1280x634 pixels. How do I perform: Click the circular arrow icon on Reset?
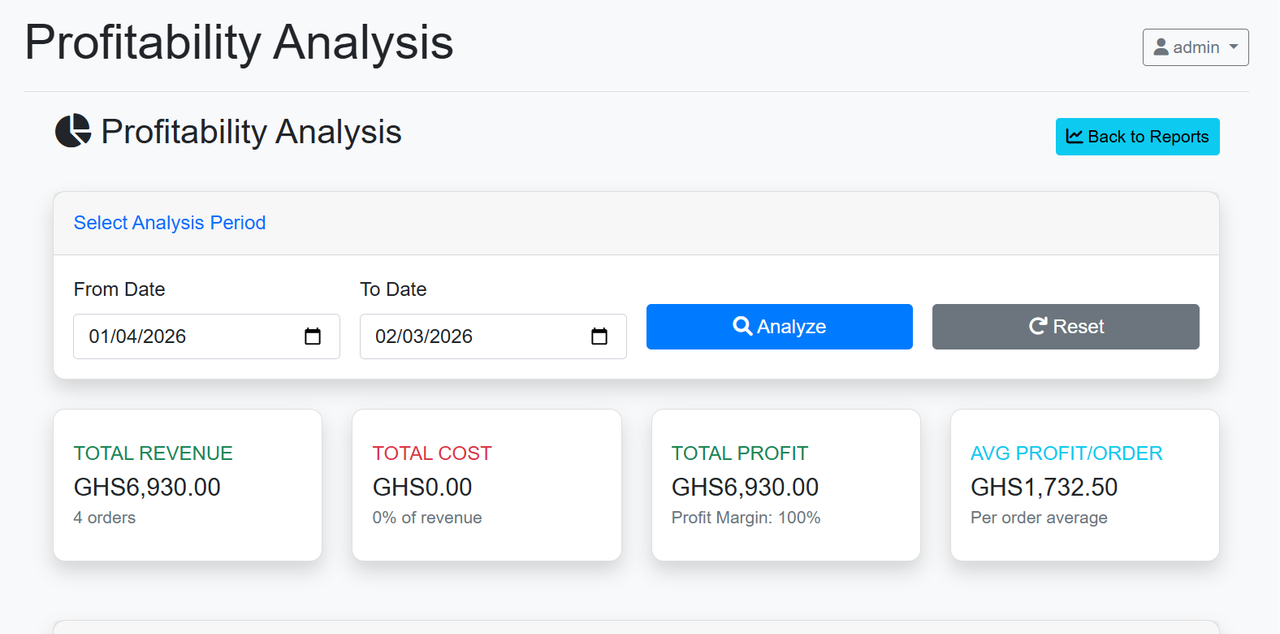coord(1038,326)
